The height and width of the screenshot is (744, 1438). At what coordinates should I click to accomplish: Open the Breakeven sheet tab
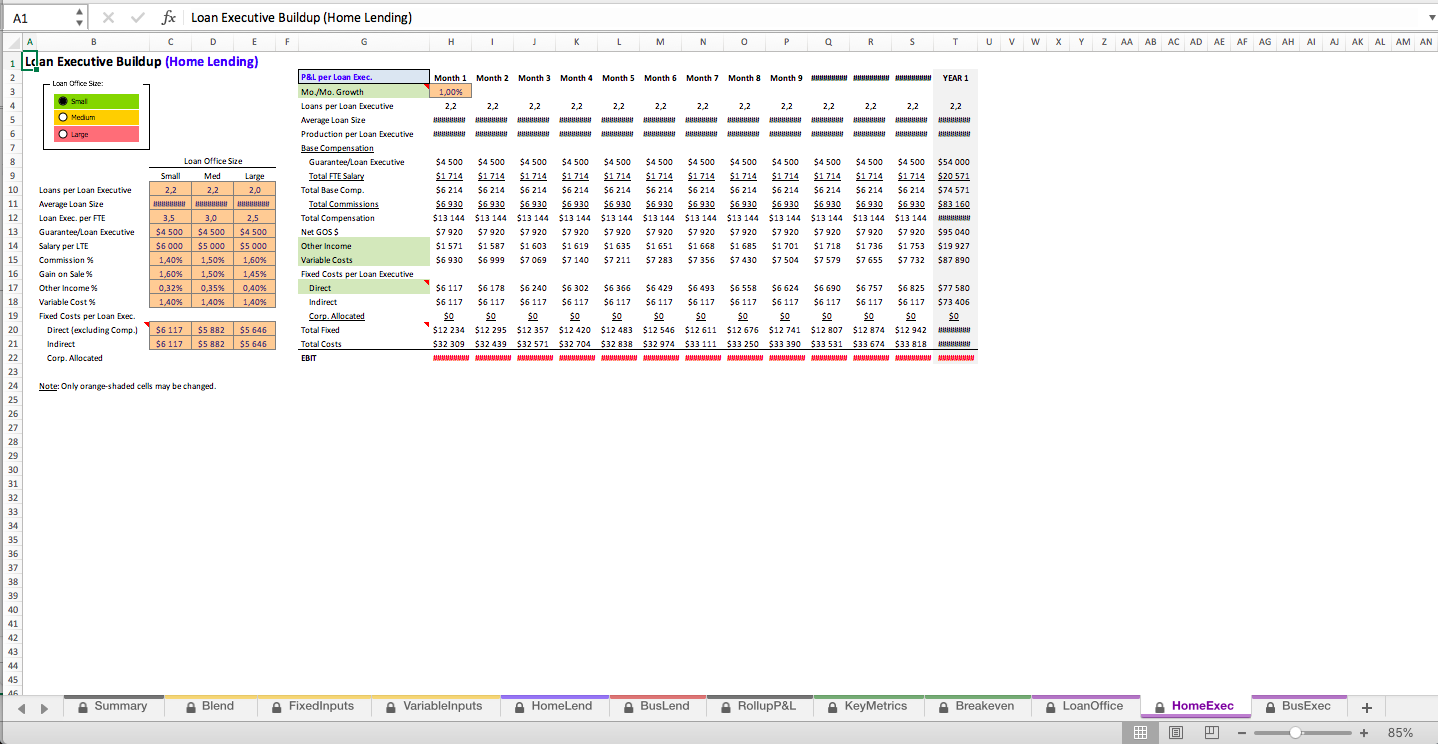coord(976,706)
